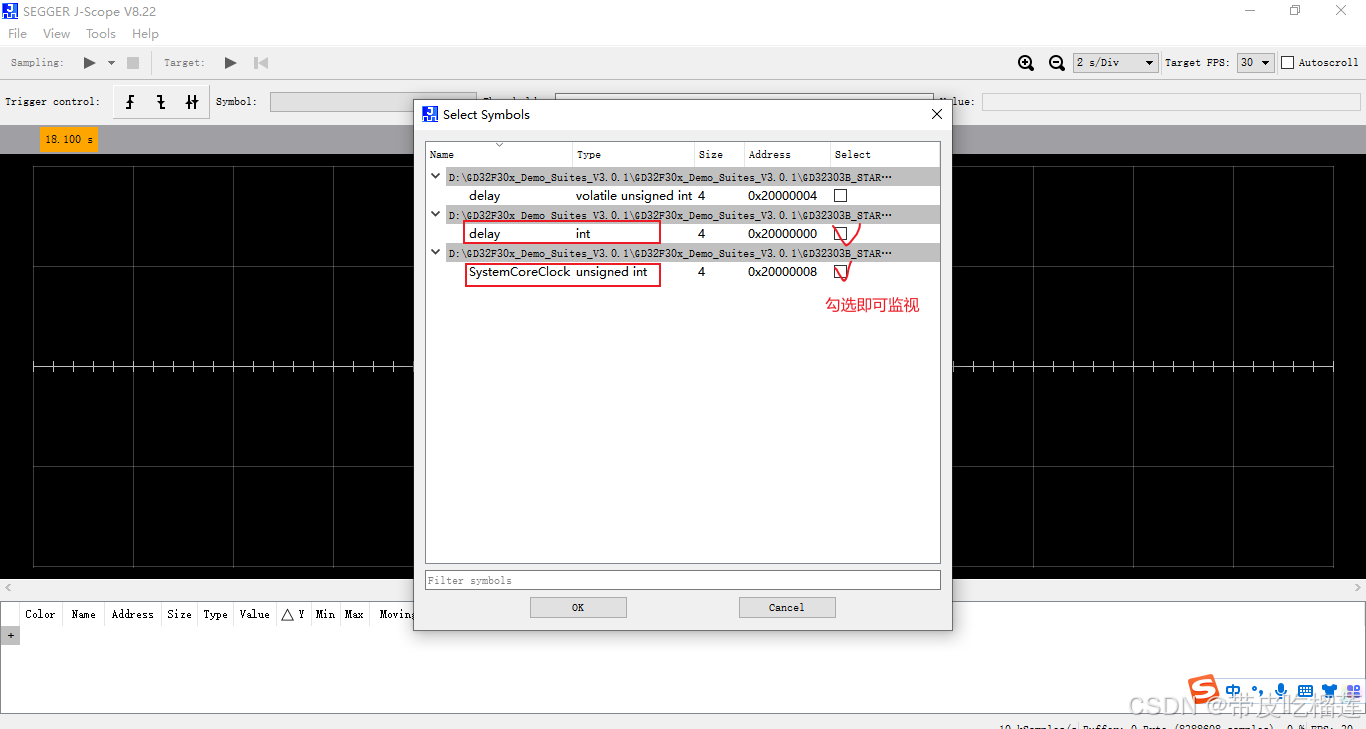Open the Target FPS 30 dropdown
1366x729 pixels.
click(x=1255, y=63)
